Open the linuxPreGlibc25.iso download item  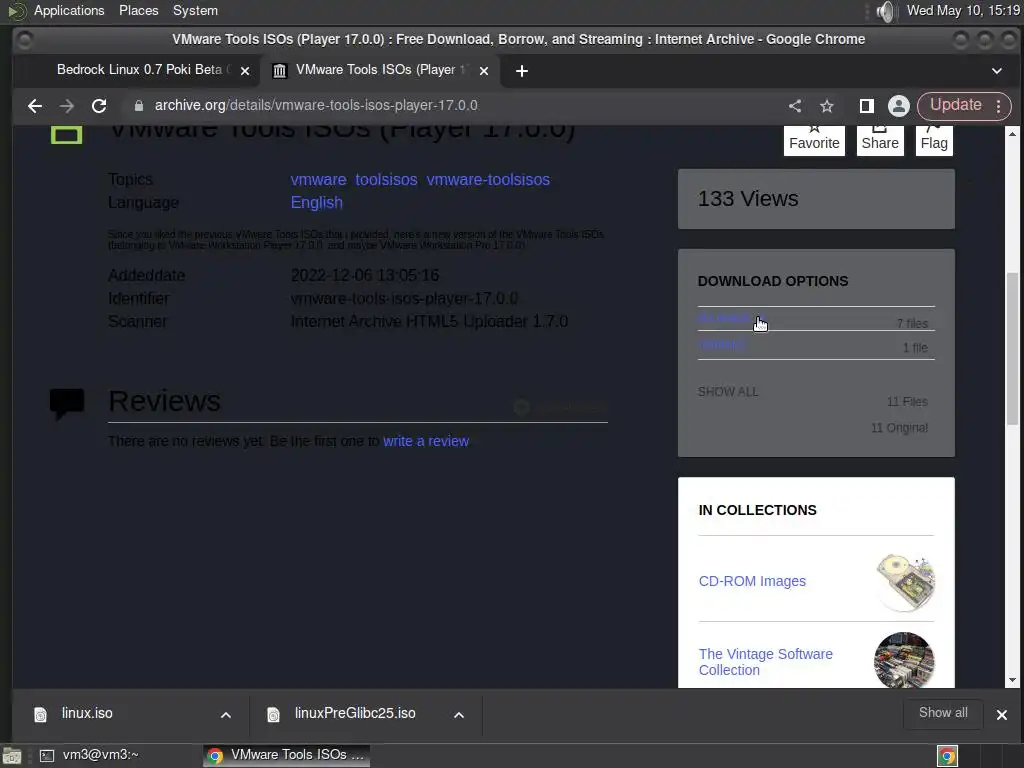pos(355,713)
